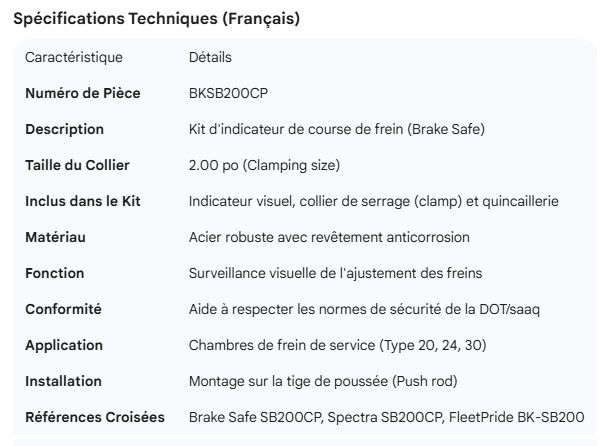
Task: Select the 'Matériau' row label
Action: [x=56, y=237]
